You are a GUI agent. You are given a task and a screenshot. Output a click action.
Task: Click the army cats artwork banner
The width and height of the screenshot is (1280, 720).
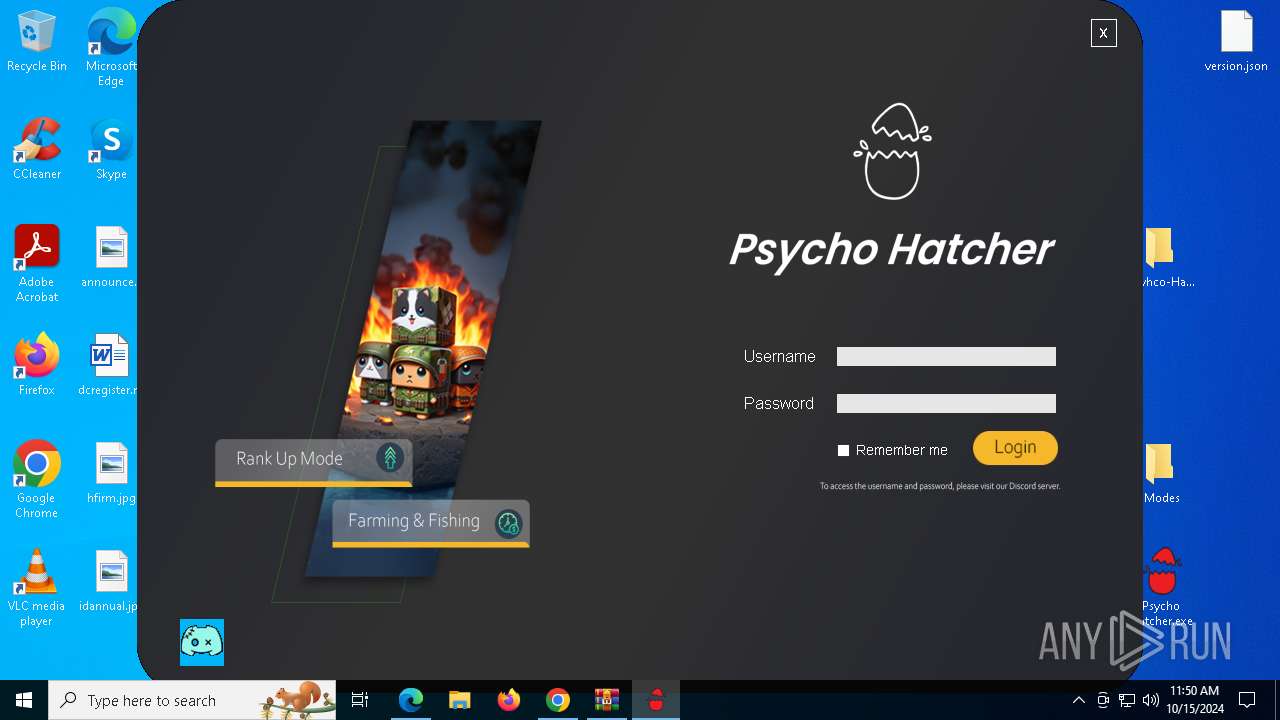click(422, 348)
